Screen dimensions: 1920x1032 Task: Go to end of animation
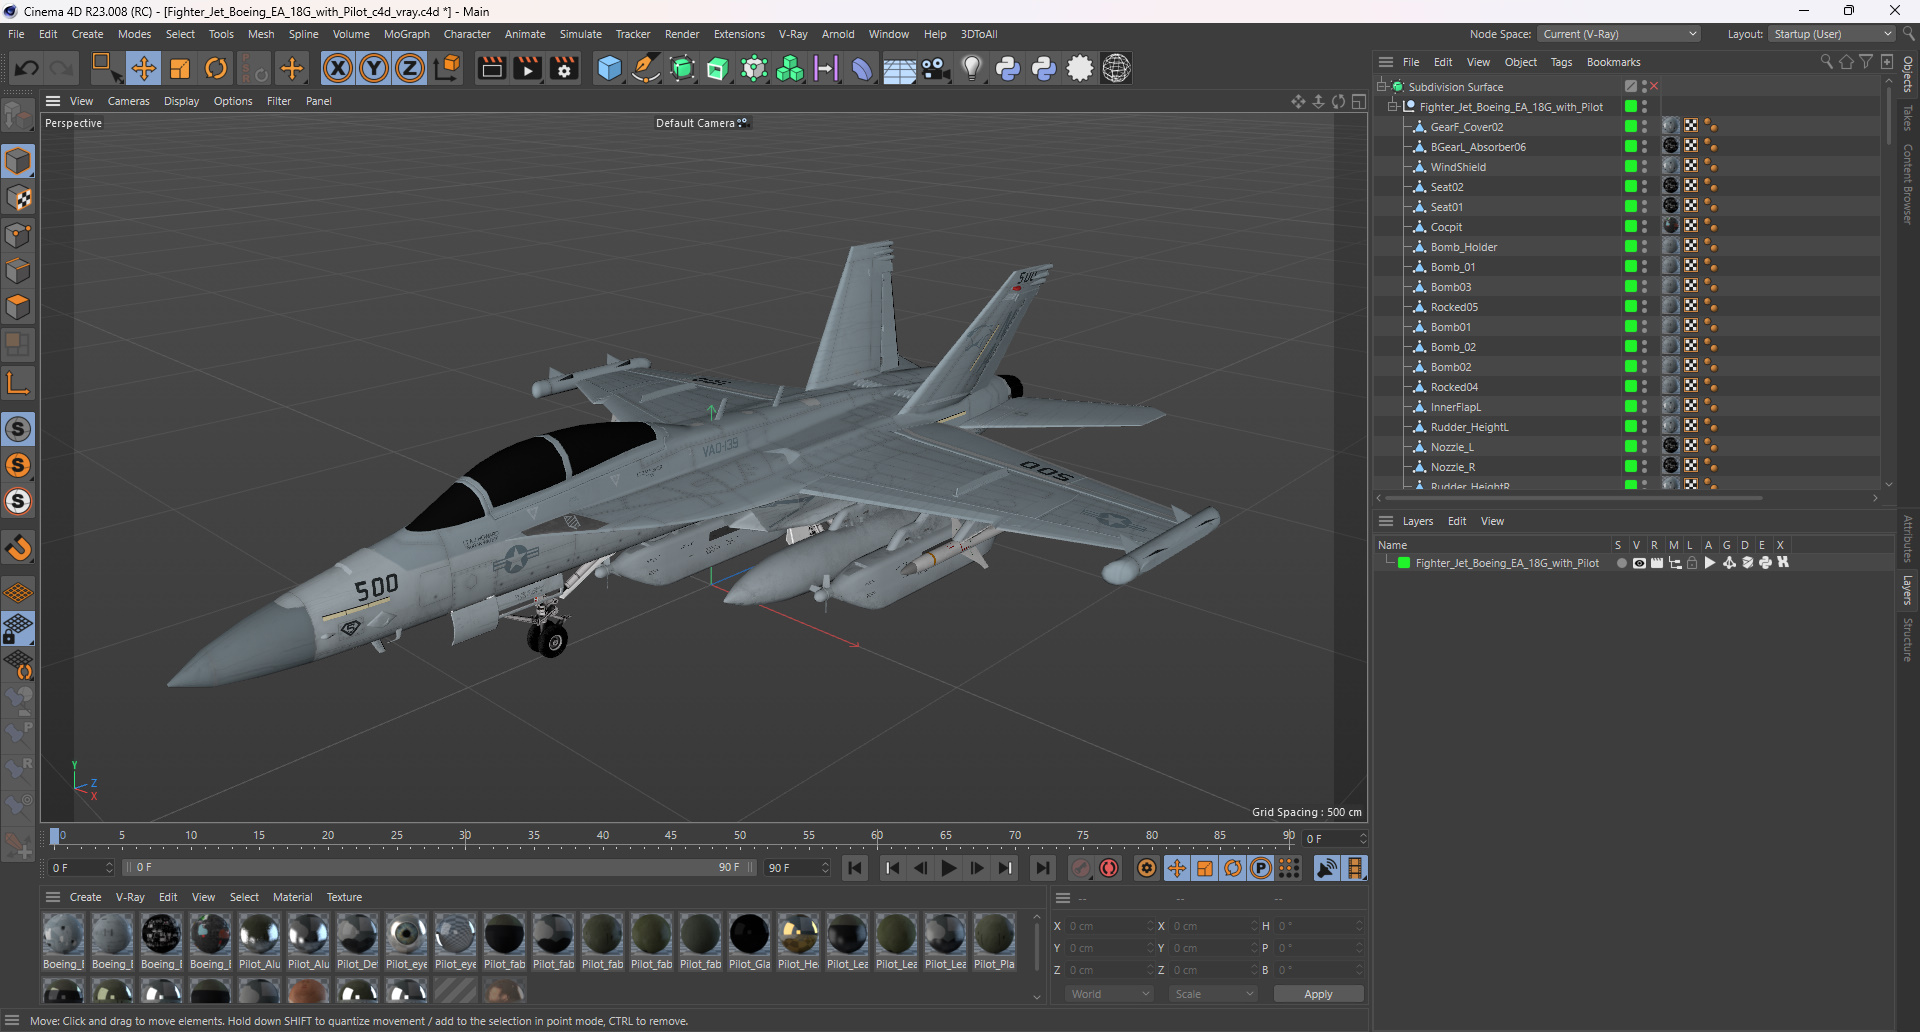click(1043, 868)
